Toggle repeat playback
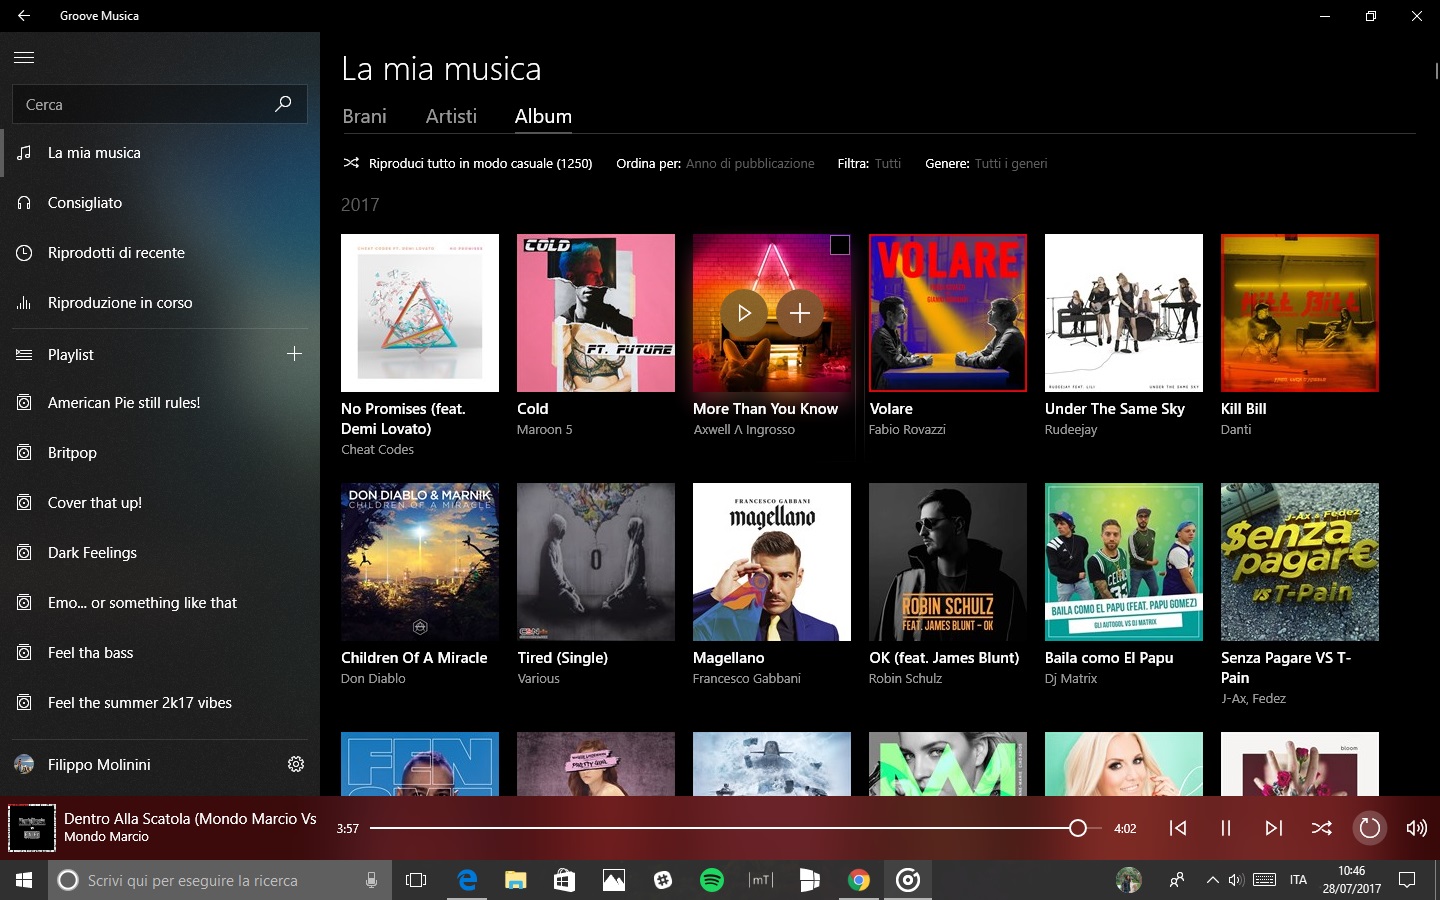Image resolution: width=1440 pixels, height=900 pixels. [x=1369, y=828]
